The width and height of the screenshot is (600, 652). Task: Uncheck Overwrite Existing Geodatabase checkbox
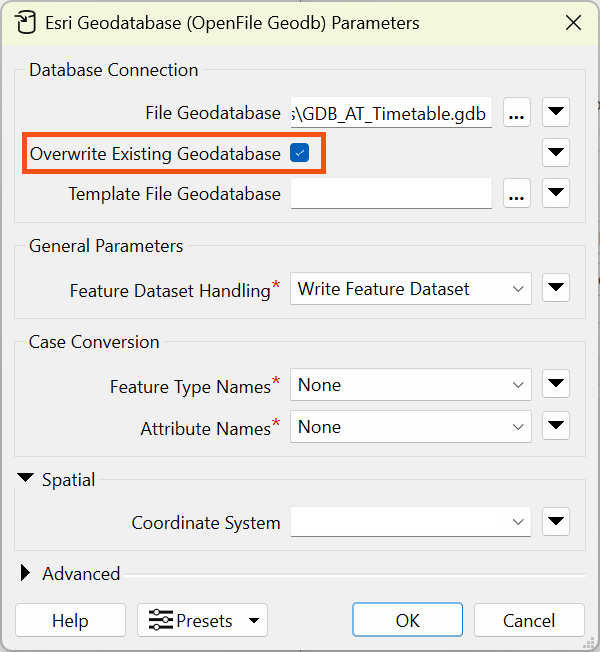[299, 153]
